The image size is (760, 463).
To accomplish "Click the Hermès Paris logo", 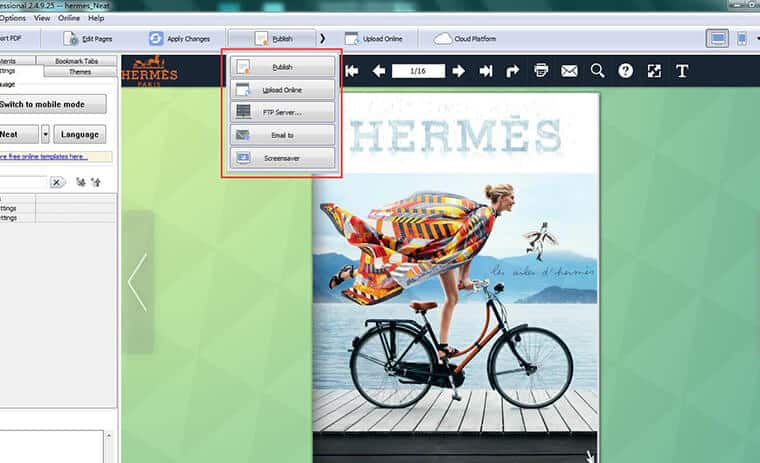I will [149, 71].
